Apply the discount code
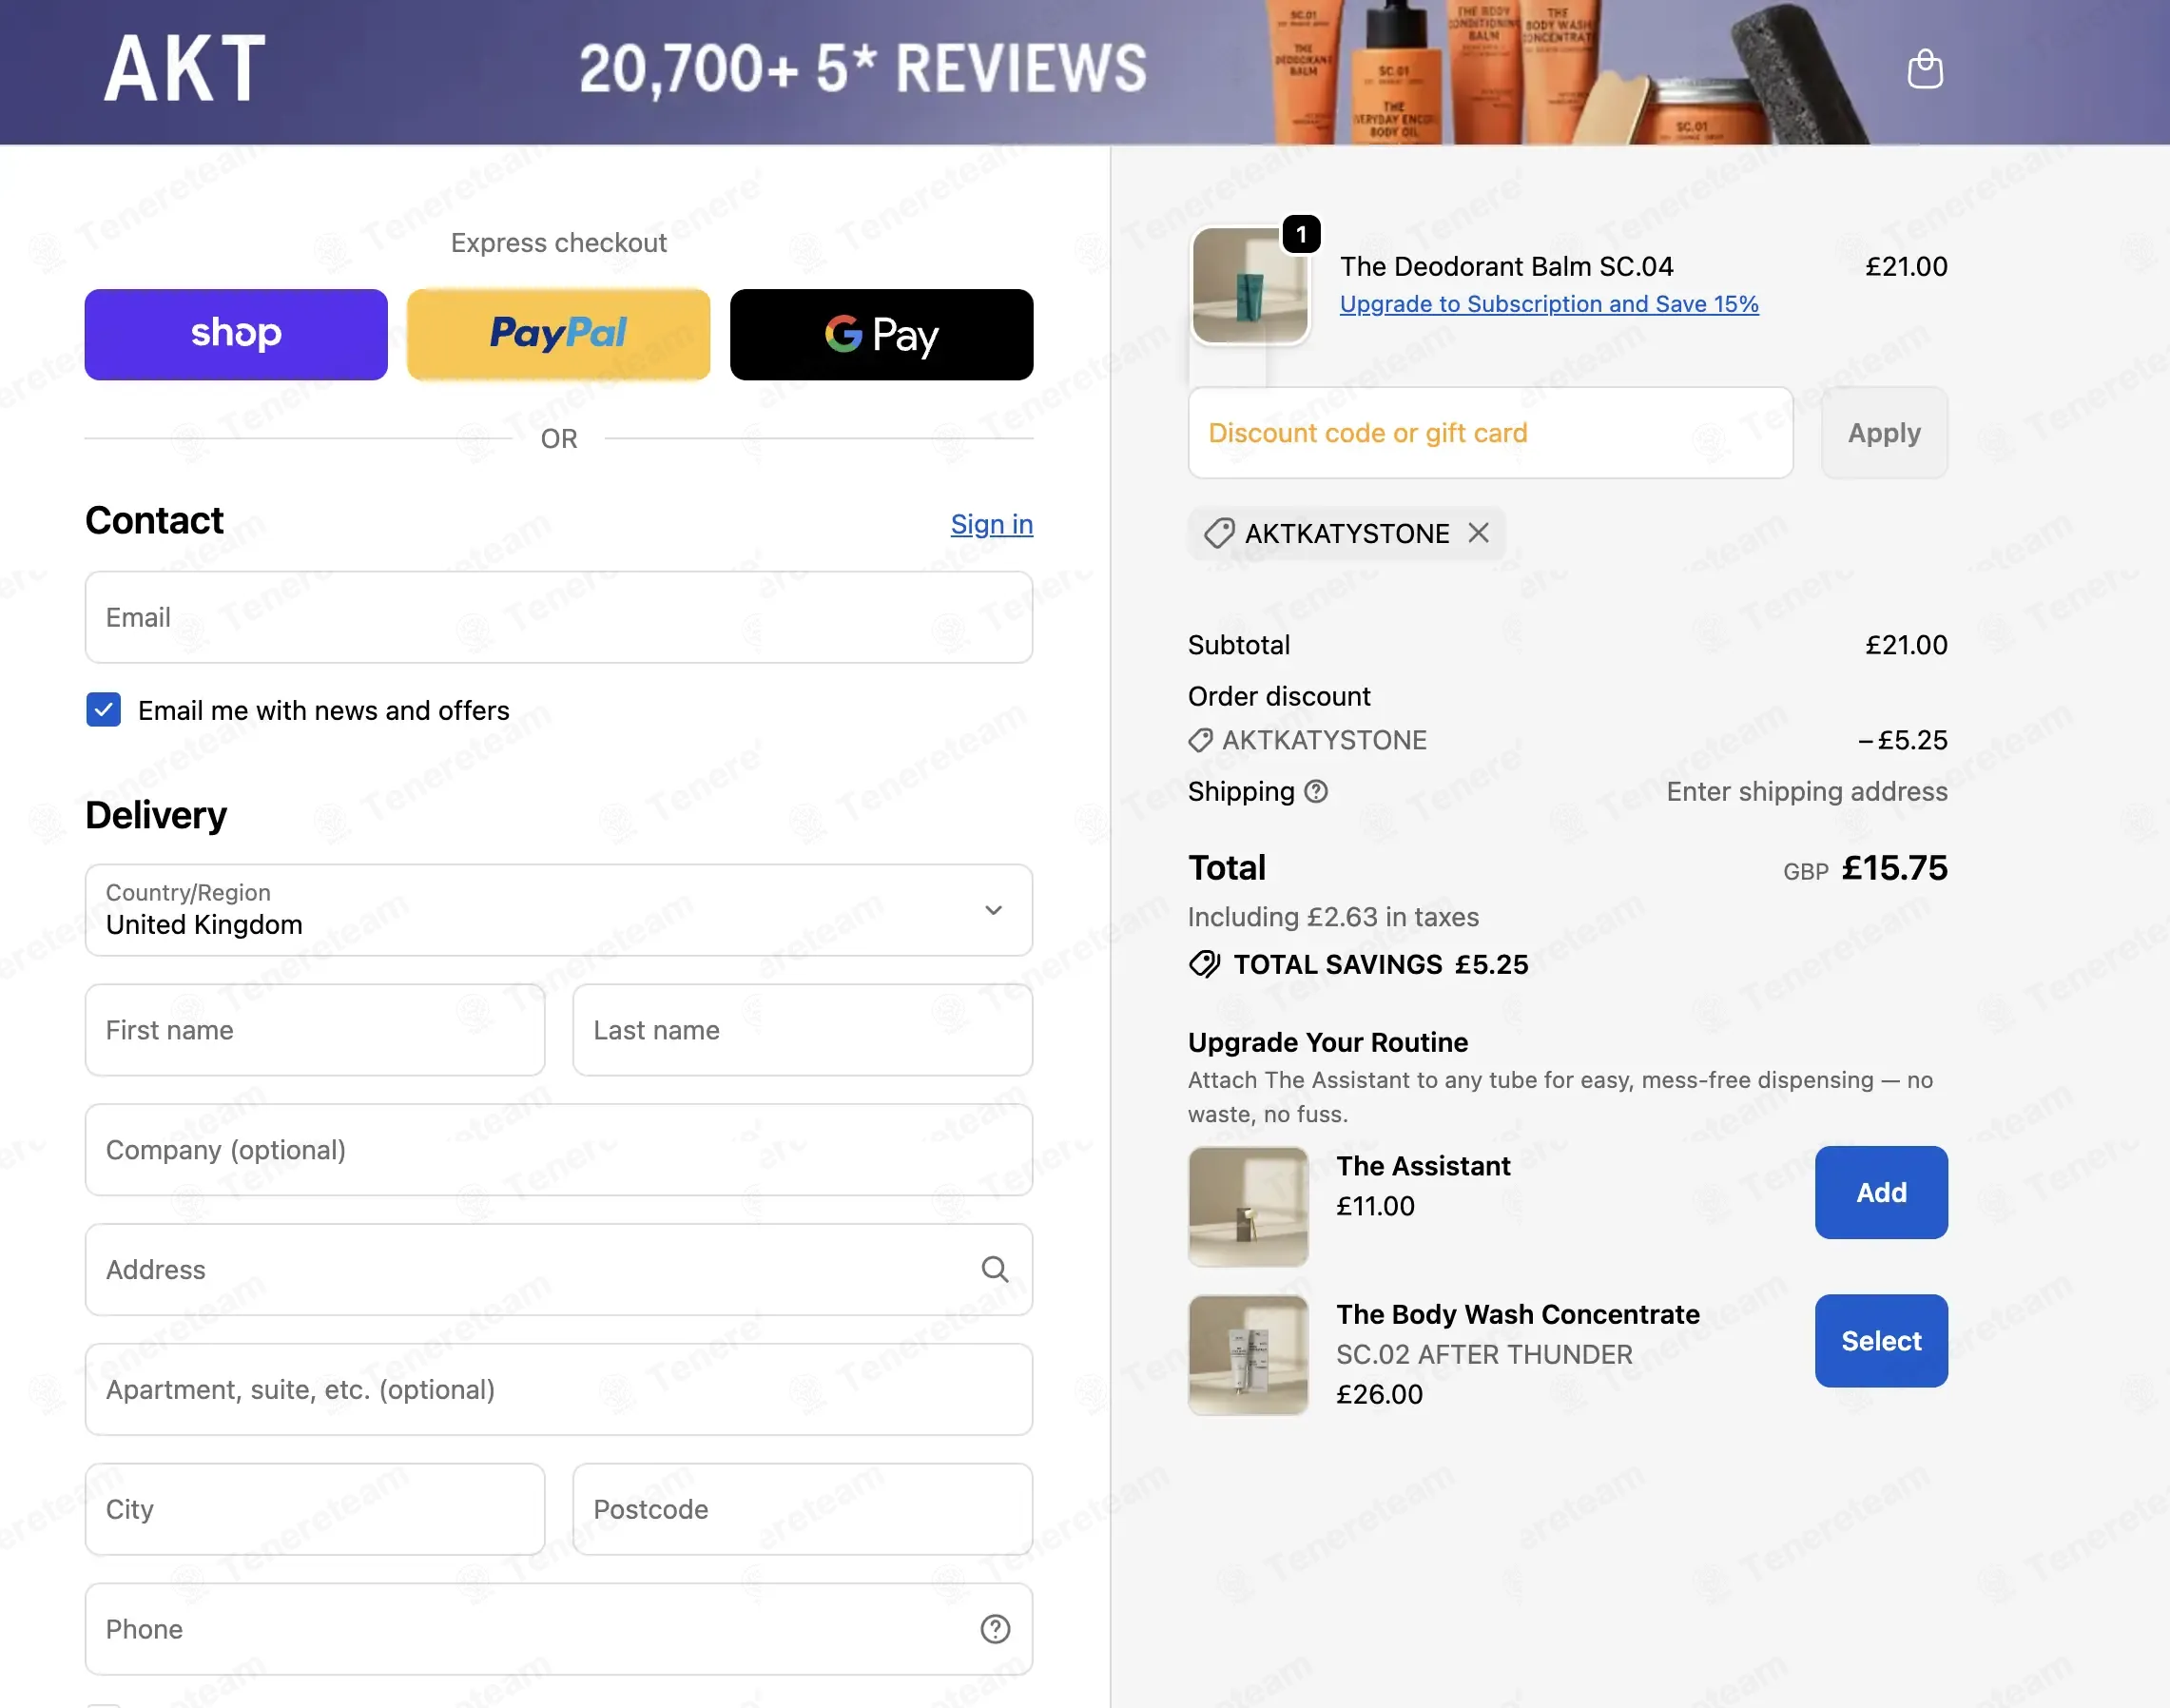The width and height of the screenshot is (2170, 1708). 1884,433
